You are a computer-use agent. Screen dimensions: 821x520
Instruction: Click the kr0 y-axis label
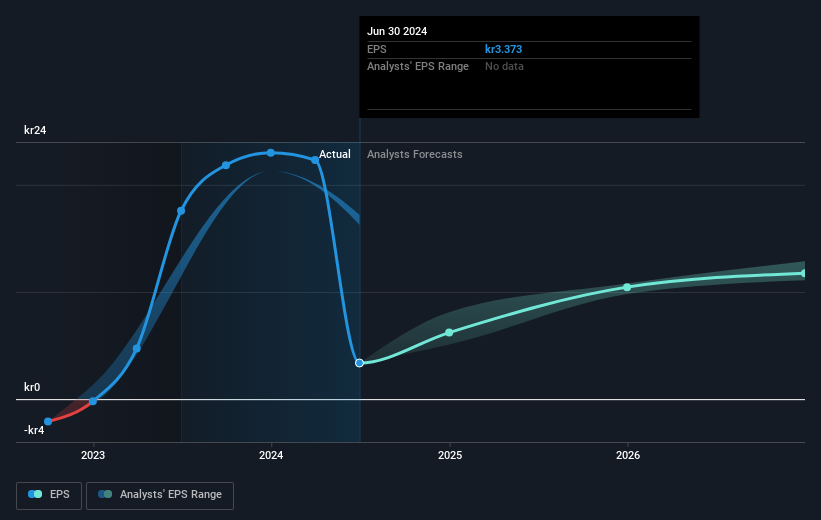point(32,387)
